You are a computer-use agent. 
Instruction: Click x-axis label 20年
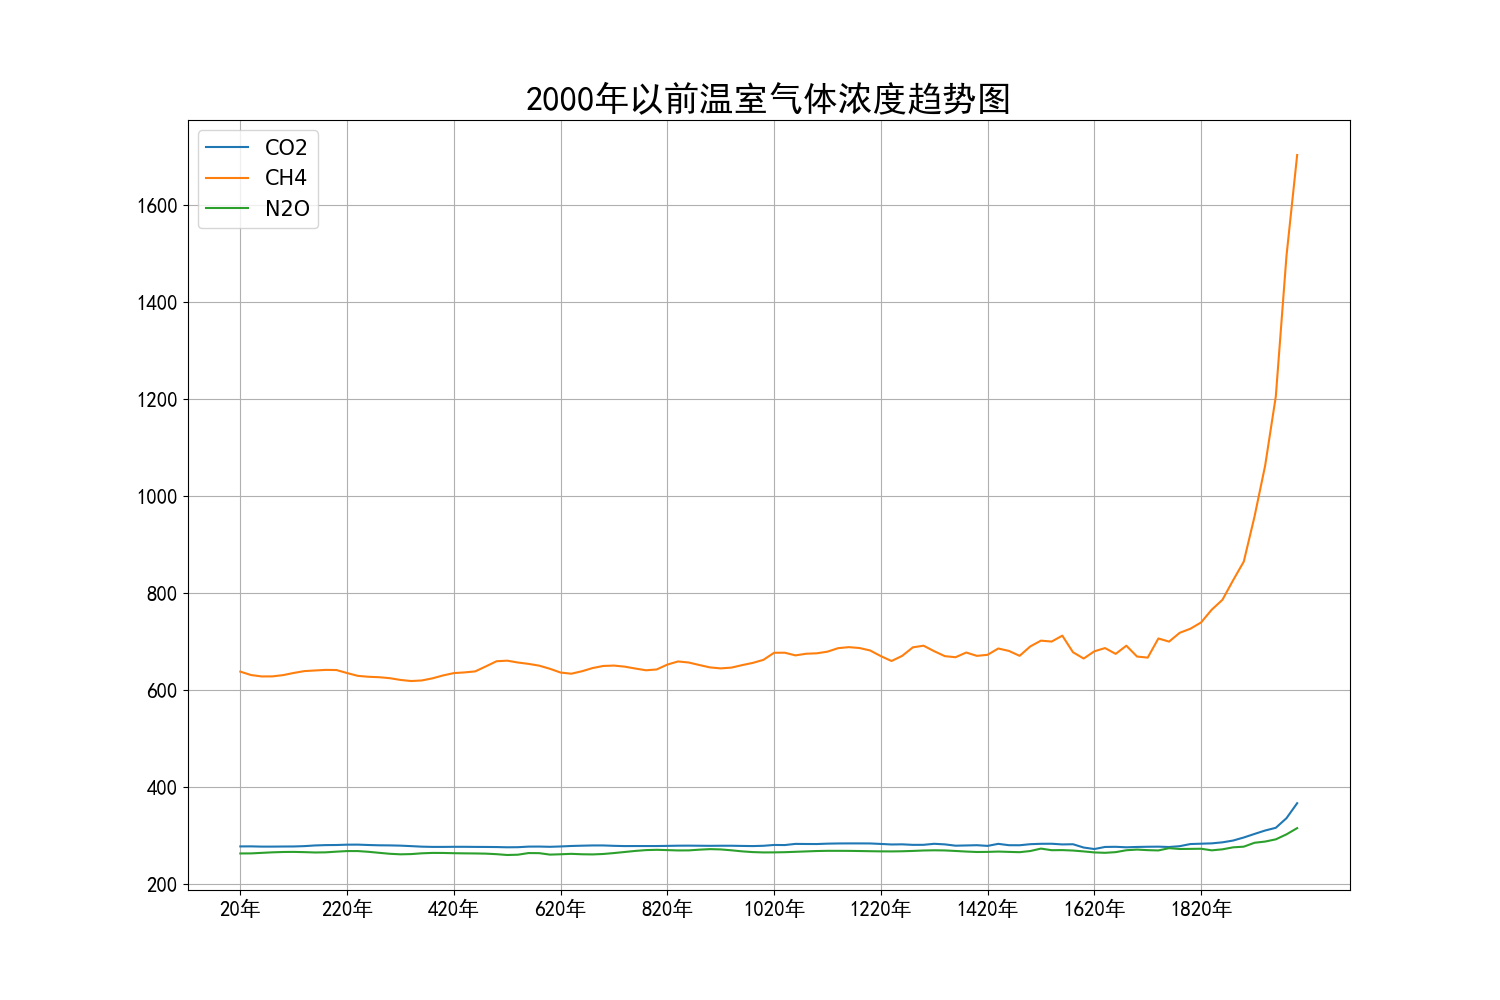[240, 909]
